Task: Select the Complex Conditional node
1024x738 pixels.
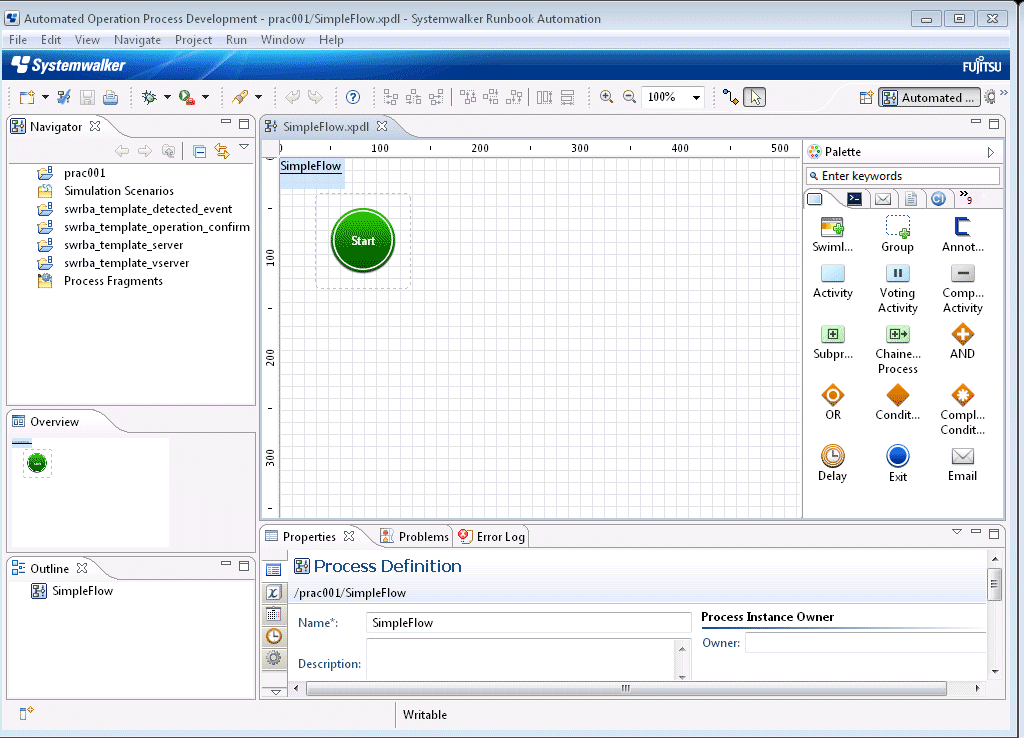Action: (962, 411)
